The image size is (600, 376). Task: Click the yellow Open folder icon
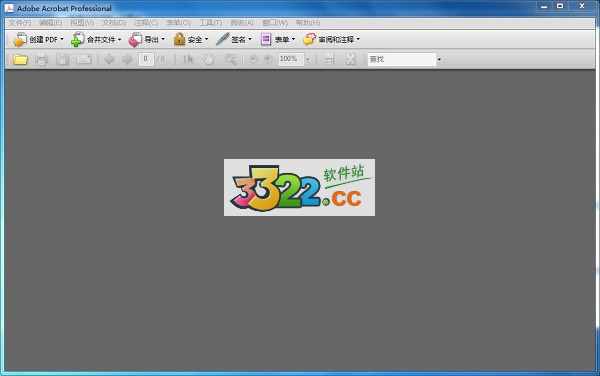pyautogui.click(x=20, y=59)
